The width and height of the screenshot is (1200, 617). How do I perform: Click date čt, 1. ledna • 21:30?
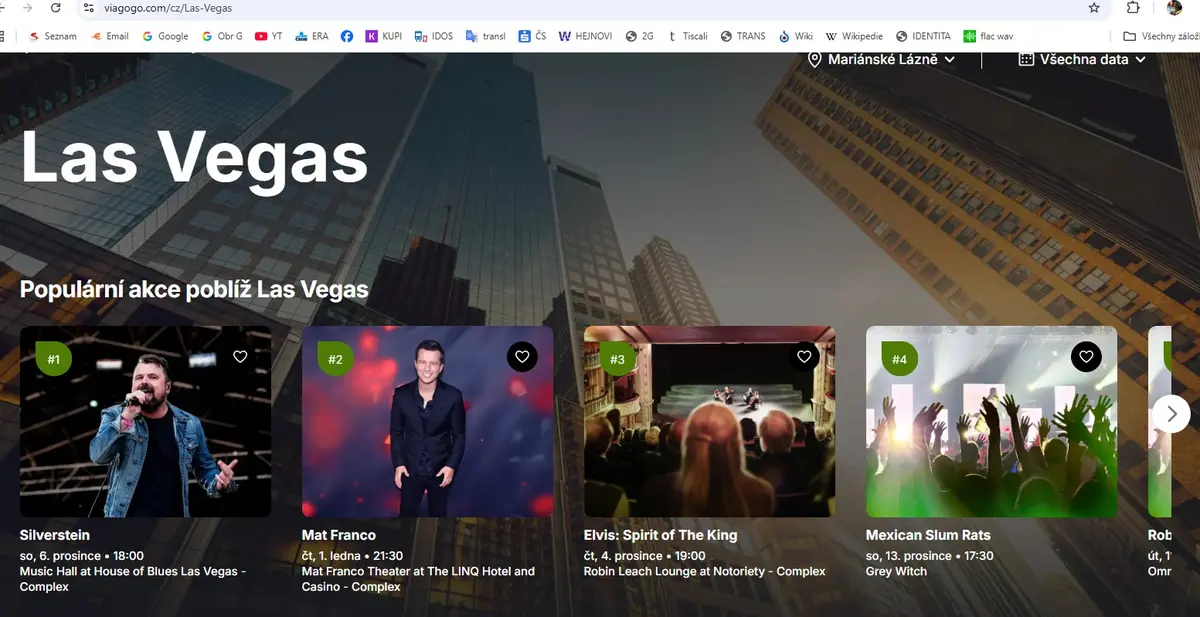(352, 555)
